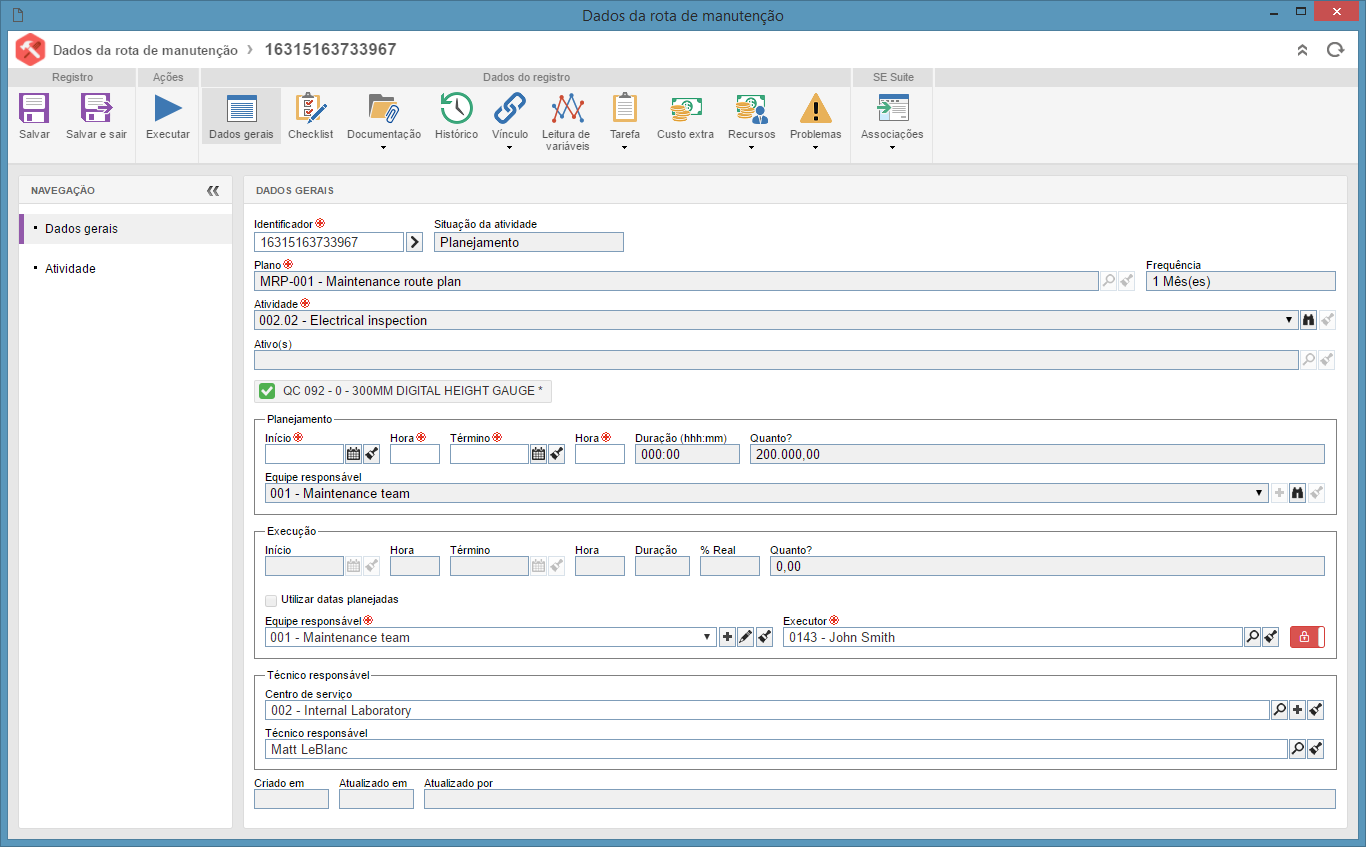Open the Execução Equipe responsável dropdown

pos(709,637)
